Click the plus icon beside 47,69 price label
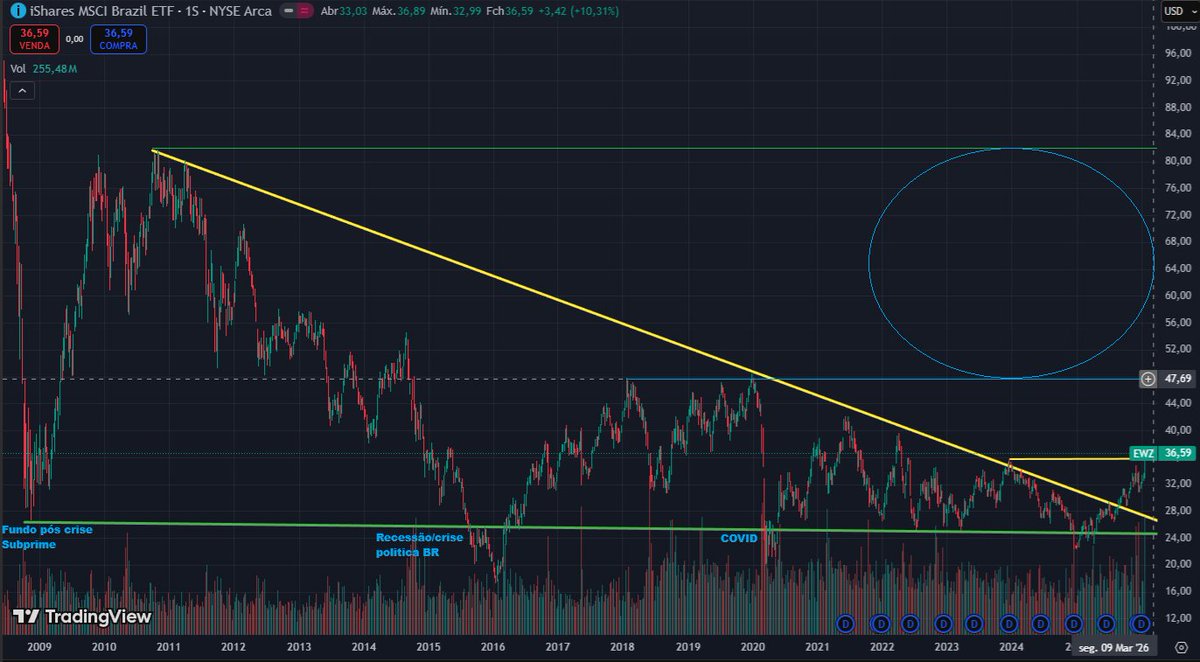 [x=1148, y=379]
